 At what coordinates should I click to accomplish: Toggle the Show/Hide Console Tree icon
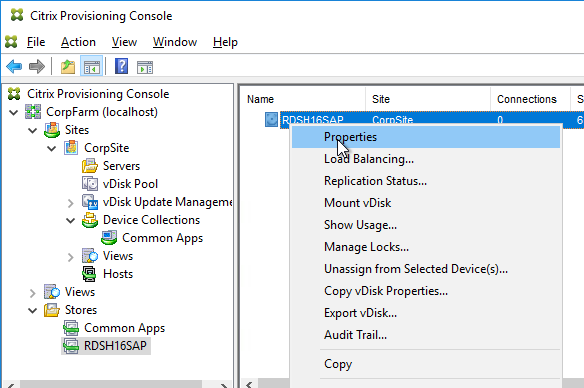(x=92, y=67)
